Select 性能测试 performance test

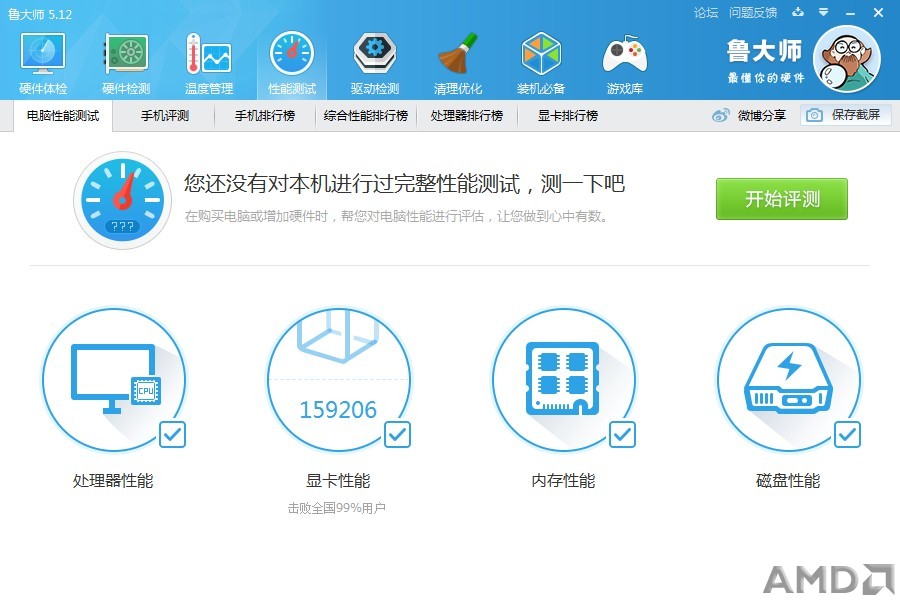click(292, 64)
